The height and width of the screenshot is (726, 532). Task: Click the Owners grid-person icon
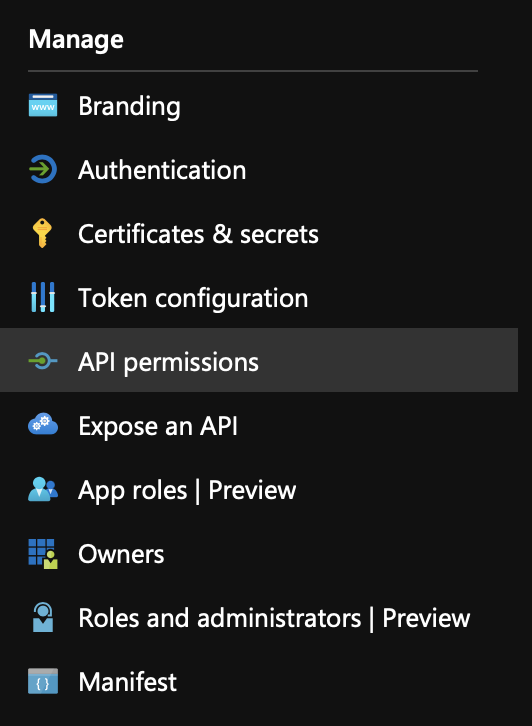click(43, 553)
